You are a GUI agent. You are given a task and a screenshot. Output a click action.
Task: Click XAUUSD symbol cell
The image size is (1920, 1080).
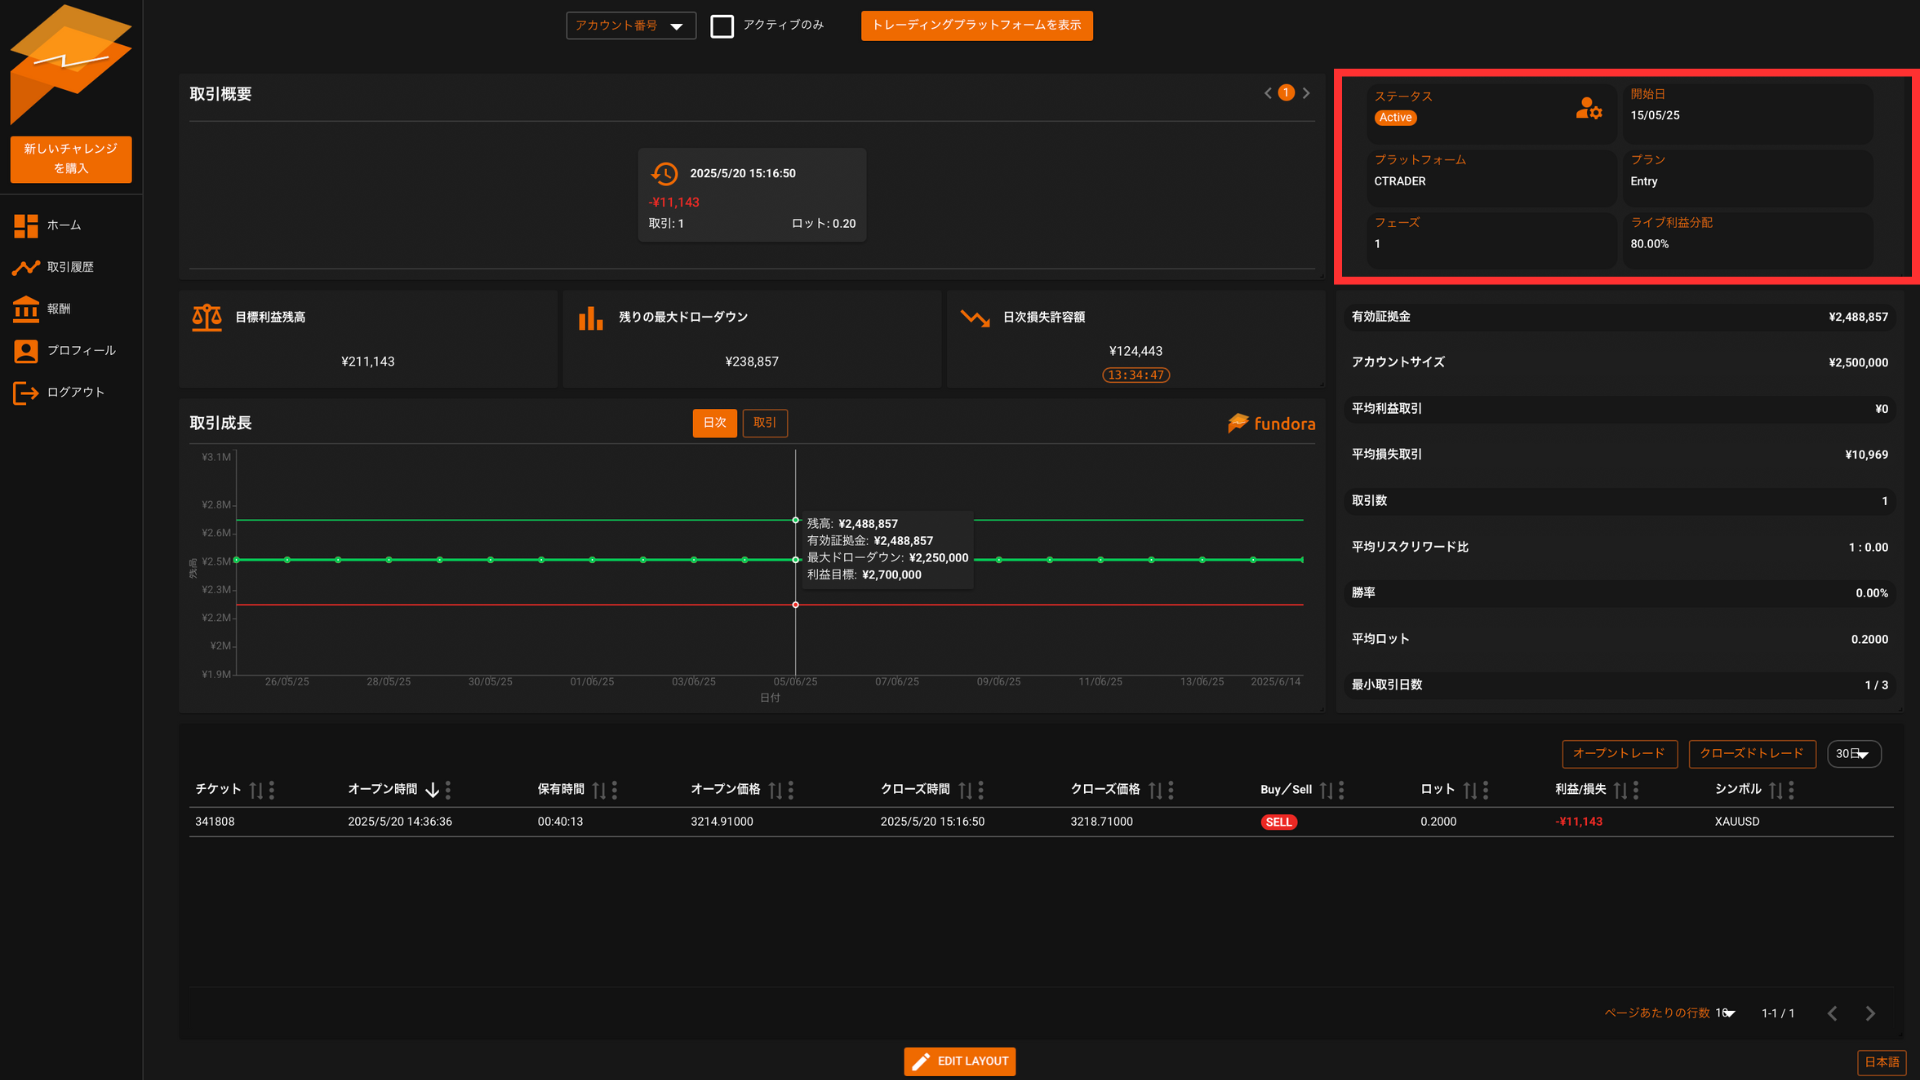pos(1737,822)
